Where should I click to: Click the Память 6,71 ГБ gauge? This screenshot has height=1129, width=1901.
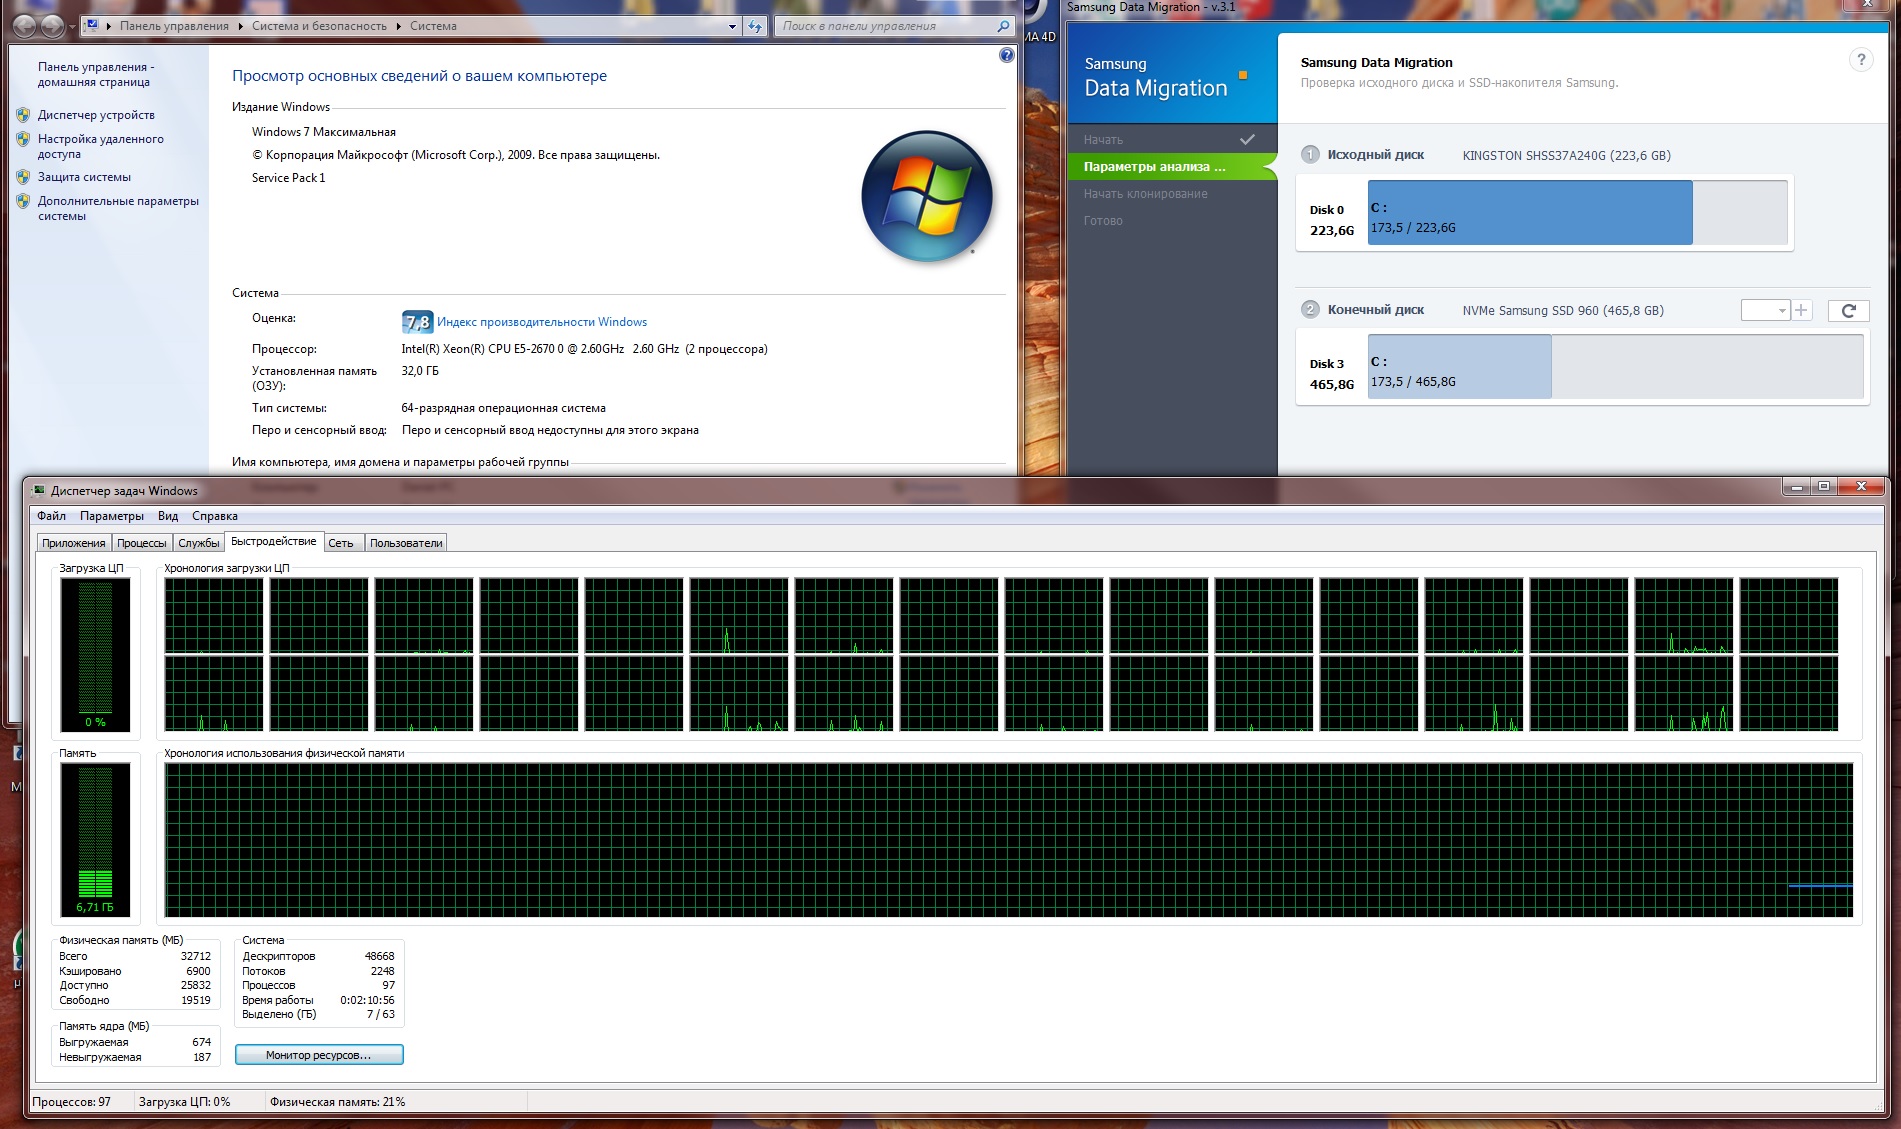click(x=95, y=840)
